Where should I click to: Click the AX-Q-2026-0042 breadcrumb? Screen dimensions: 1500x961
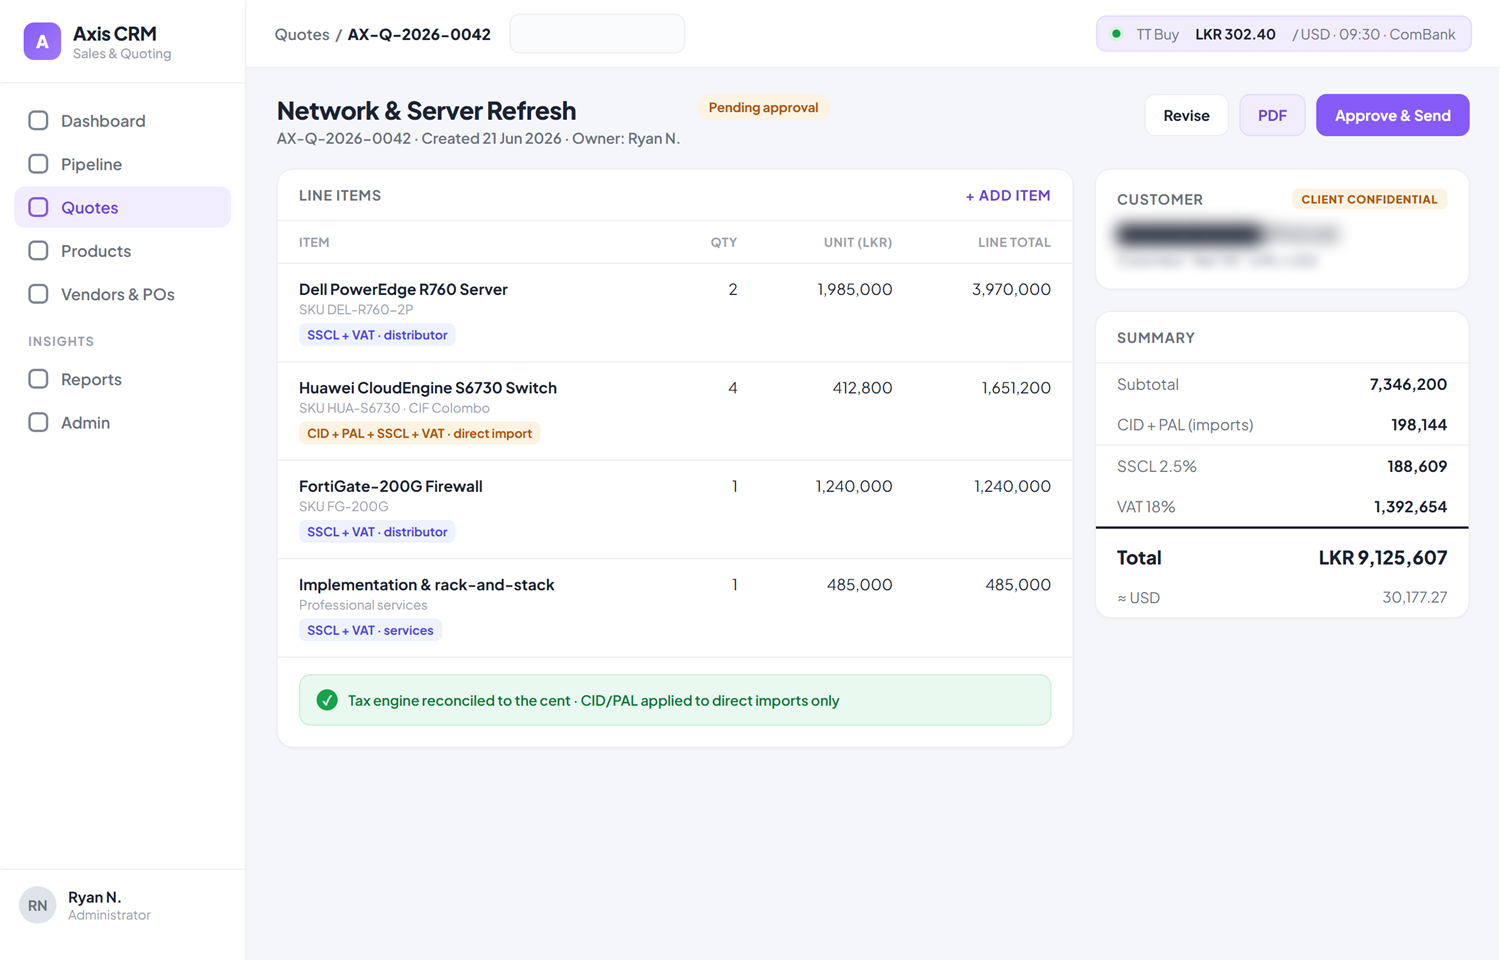point(419,34)
